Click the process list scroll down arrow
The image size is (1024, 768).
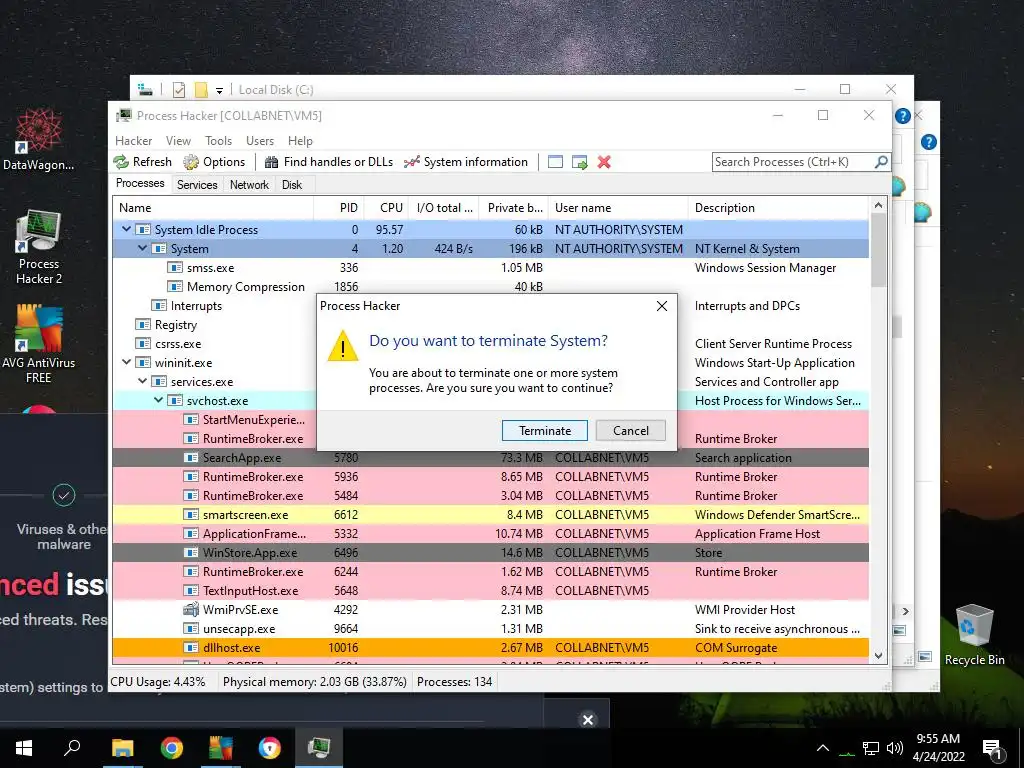point(878,656)
